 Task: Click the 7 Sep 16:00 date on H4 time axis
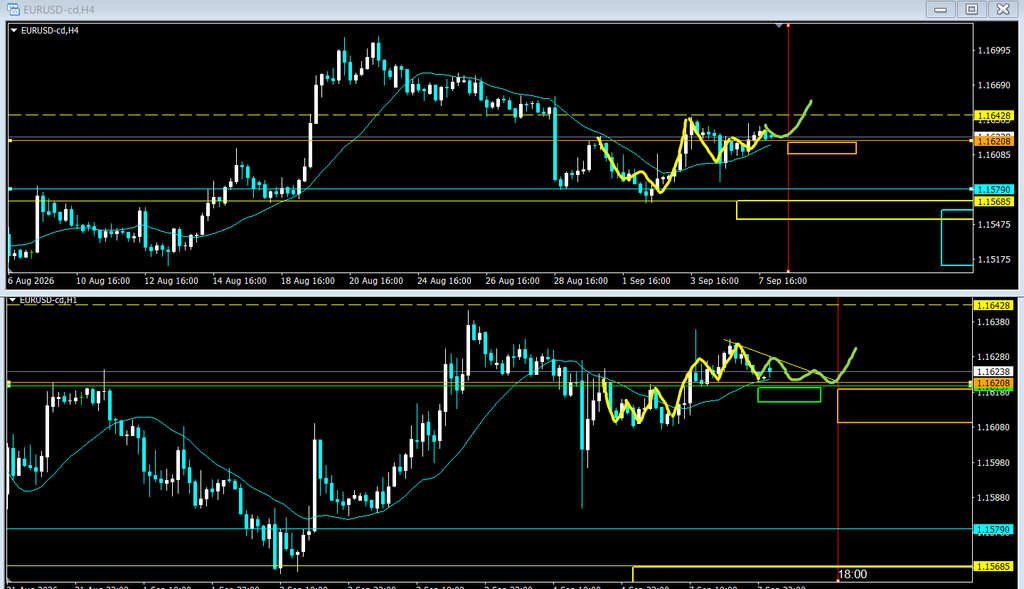782,281
